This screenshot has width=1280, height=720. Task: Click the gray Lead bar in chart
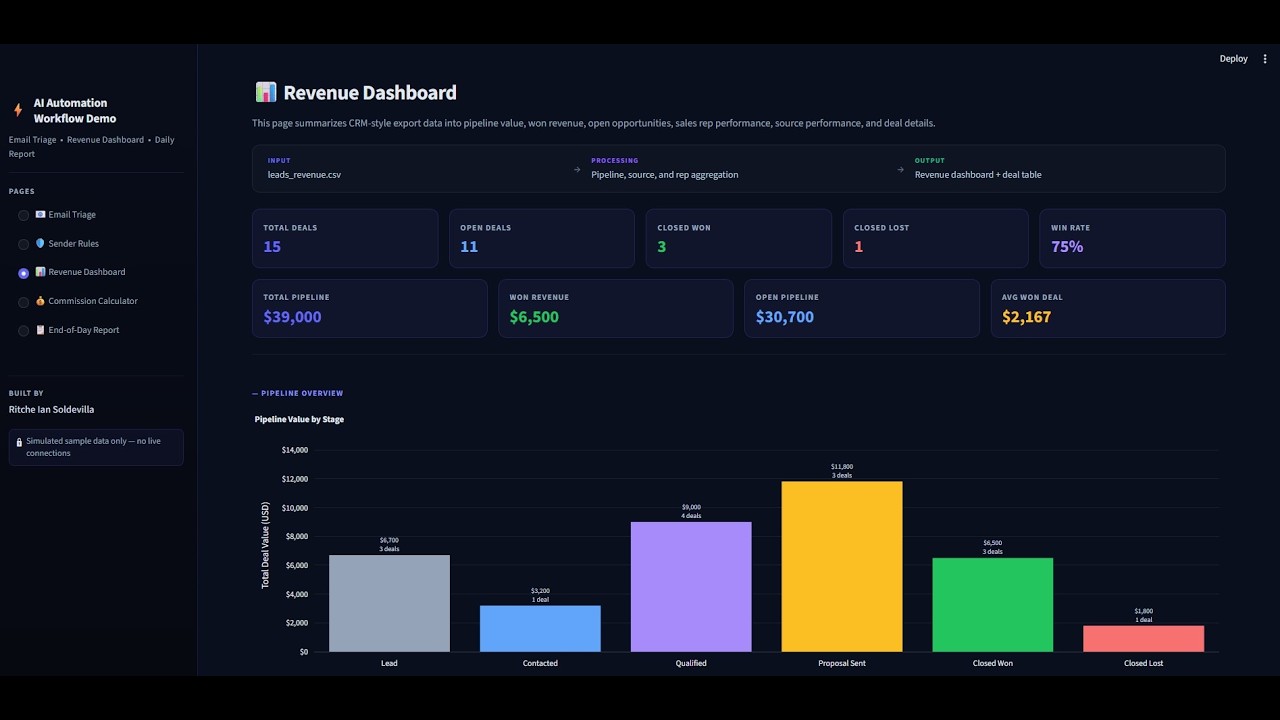tap(389, 603)
